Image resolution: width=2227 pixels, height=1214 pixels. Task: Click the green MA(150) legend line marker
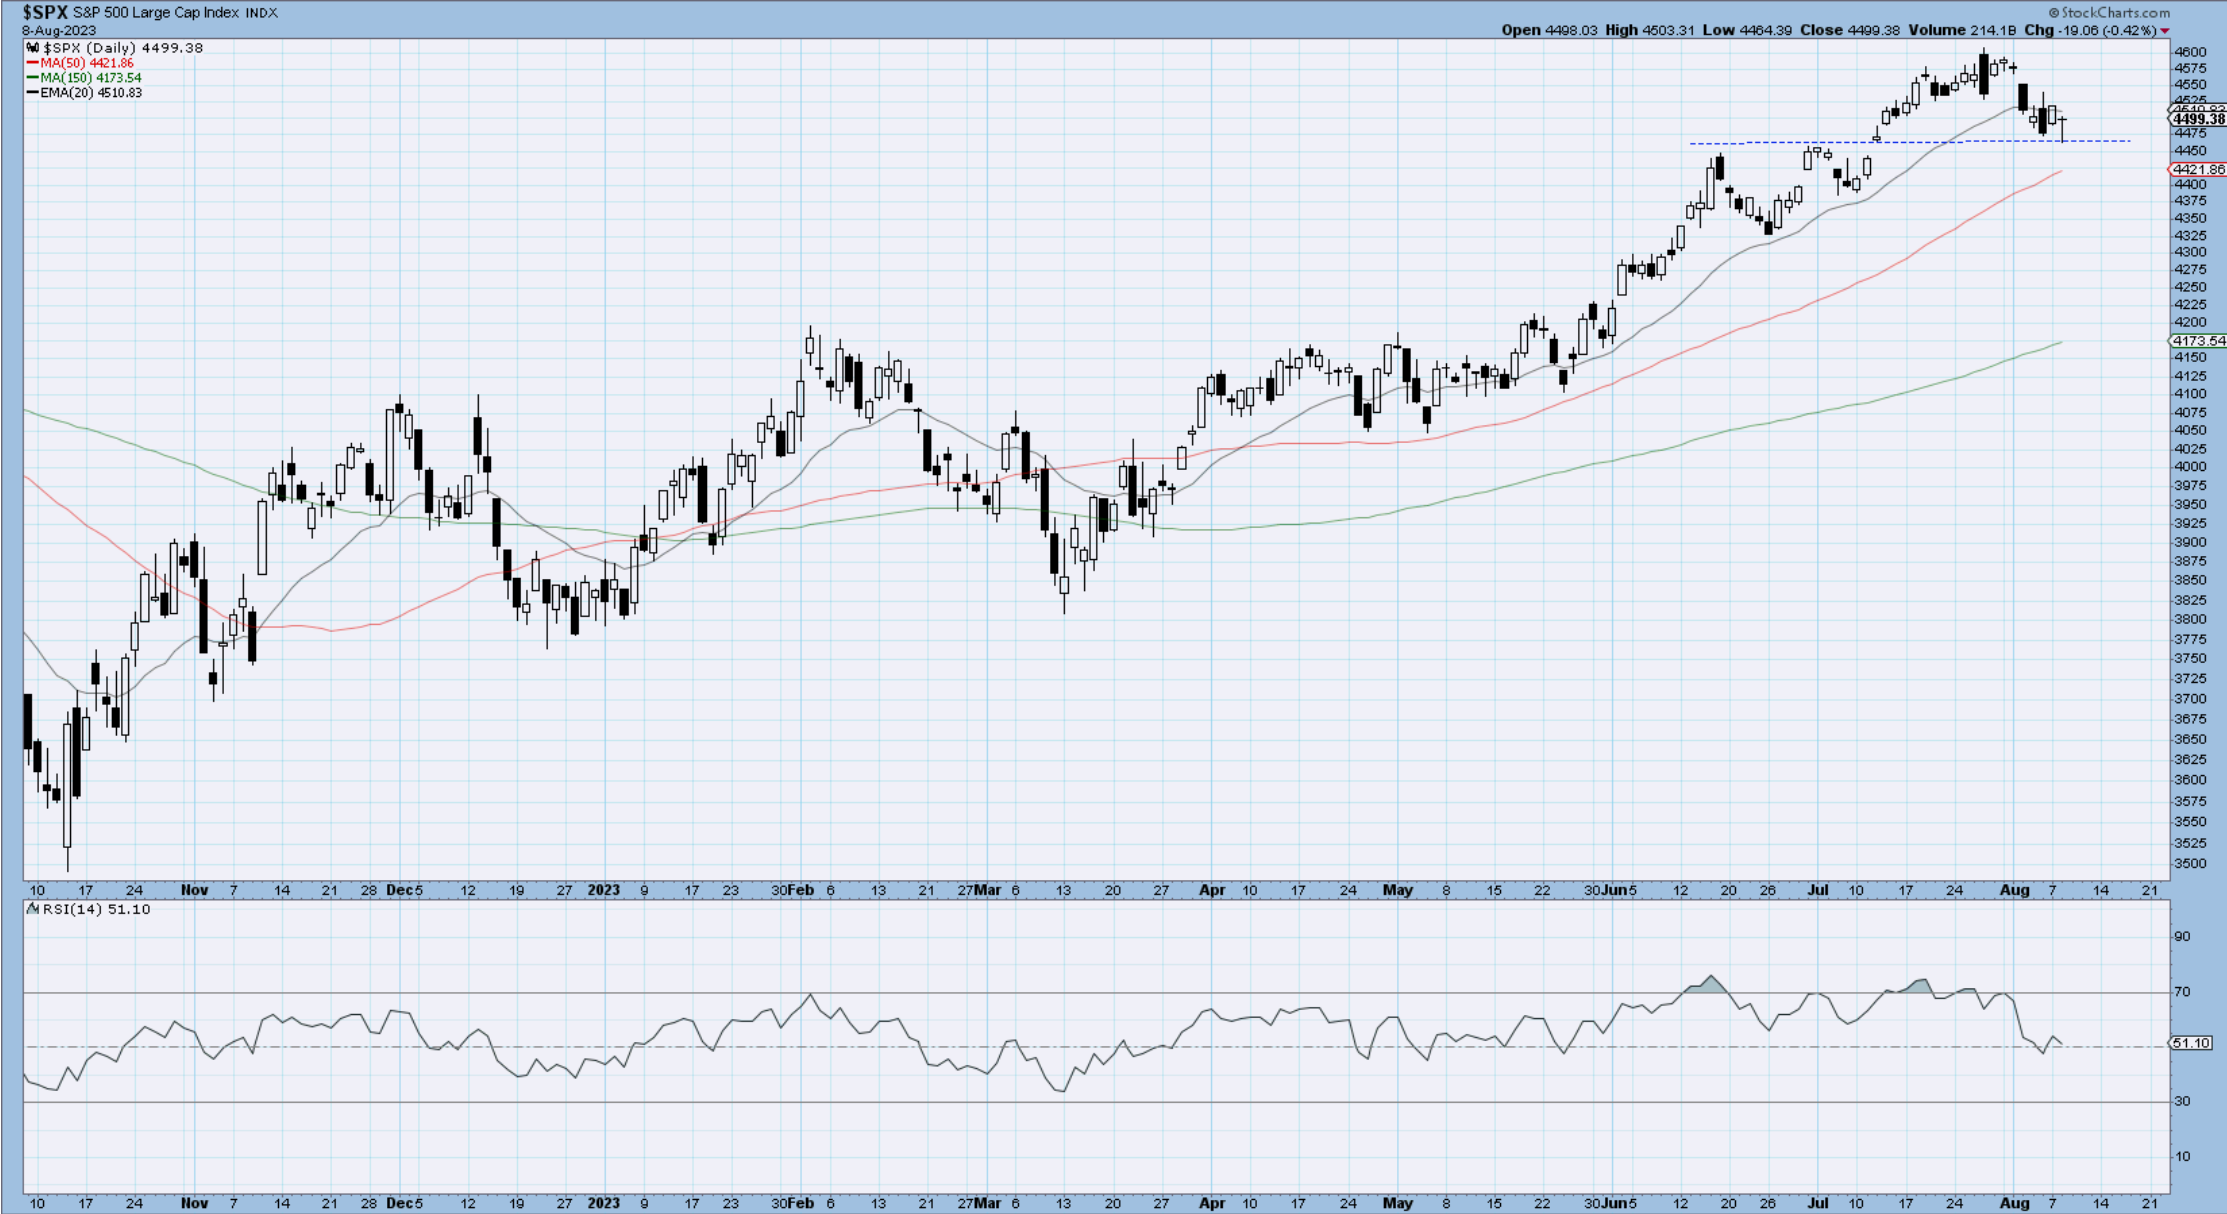click(x=33, y=78)
